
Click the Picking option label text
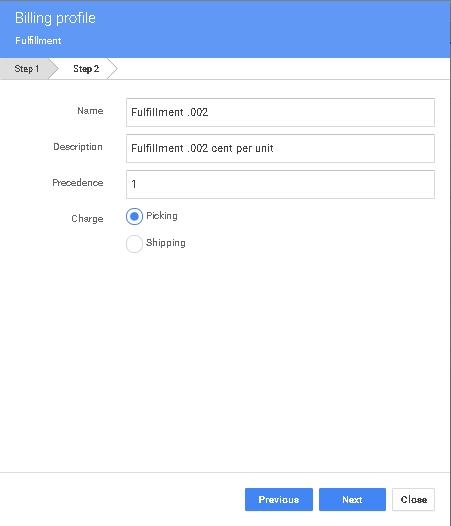162,216
